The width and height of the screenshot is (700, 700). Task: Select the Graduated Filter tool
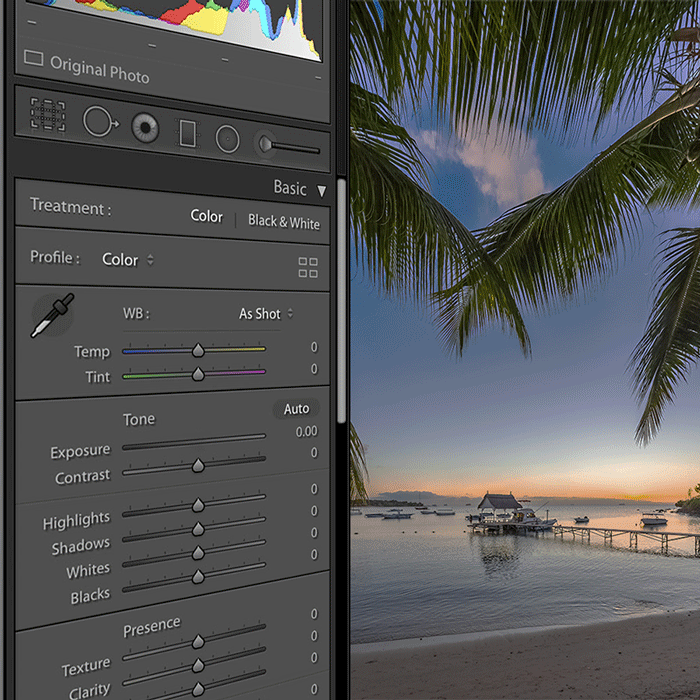coord(188,133)
